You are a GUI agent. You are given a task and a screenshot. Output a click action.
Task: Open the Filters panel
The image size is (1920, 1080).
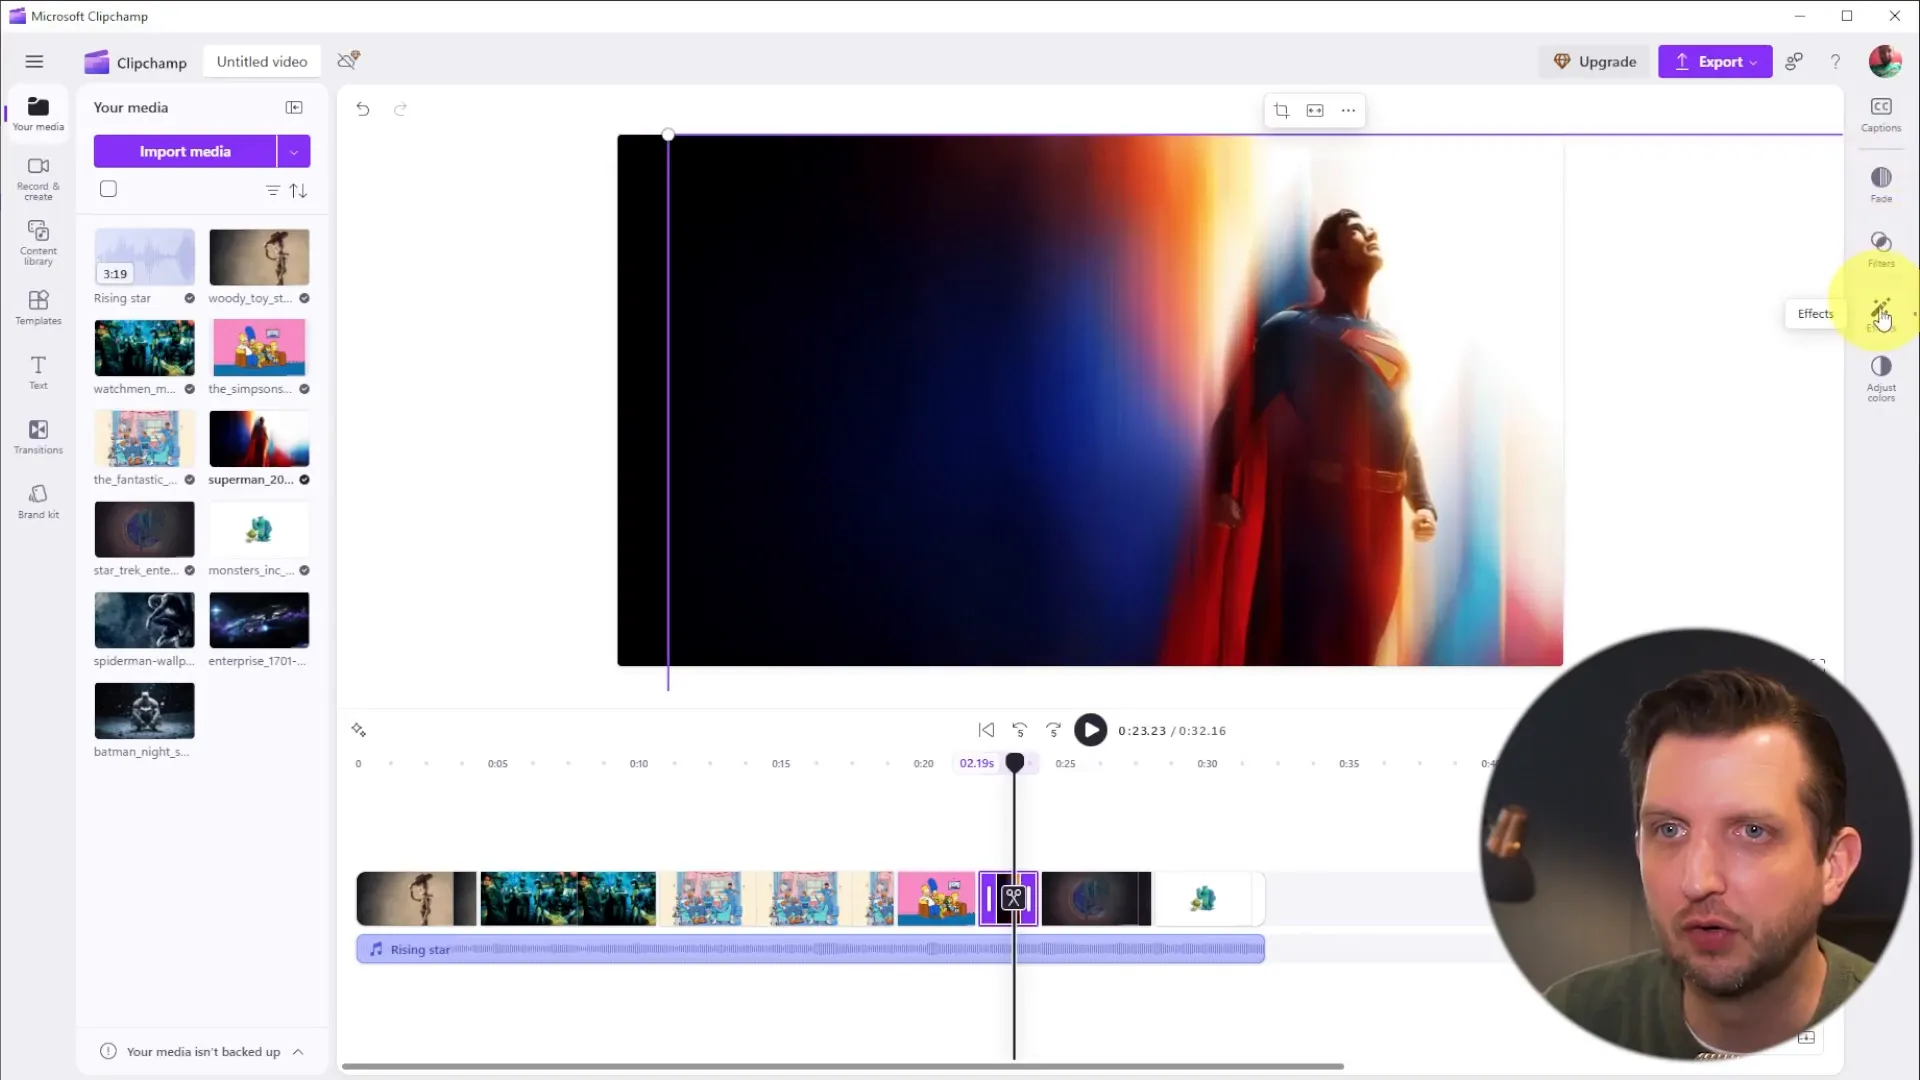pyautogui.click(x=1881, y=248)
